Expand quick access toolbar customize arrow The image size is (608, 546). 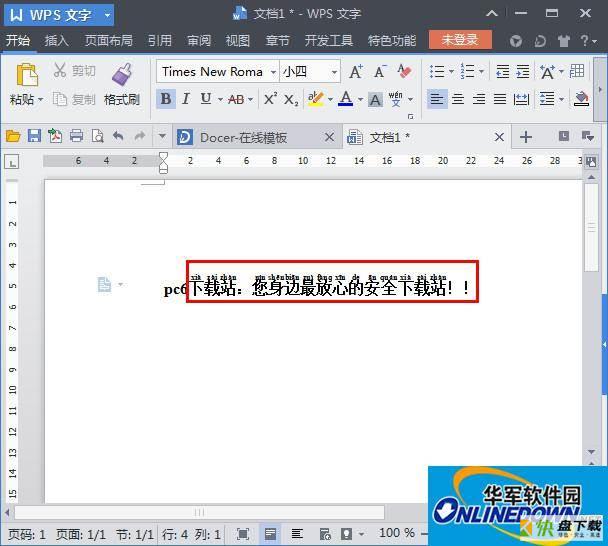point(162,136)
